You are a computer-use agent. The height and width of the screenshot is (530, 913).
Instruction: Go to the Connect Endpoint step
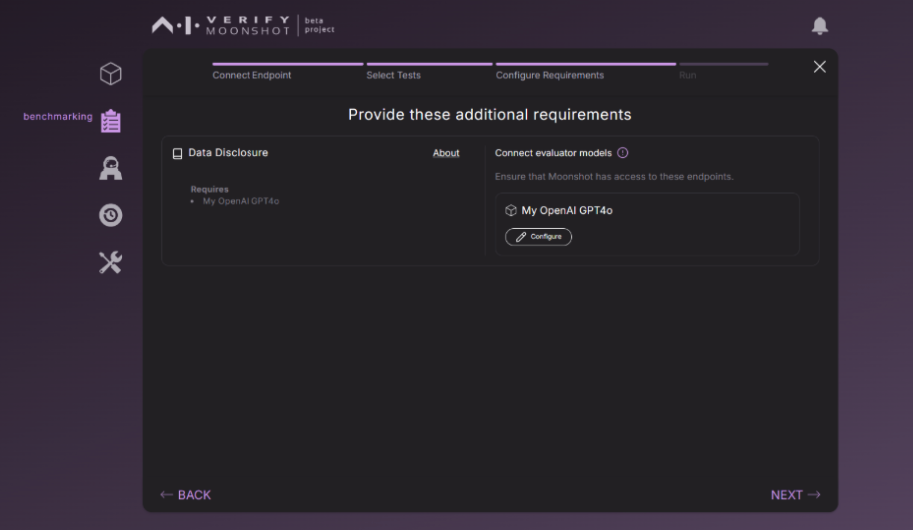coord(252,75)
